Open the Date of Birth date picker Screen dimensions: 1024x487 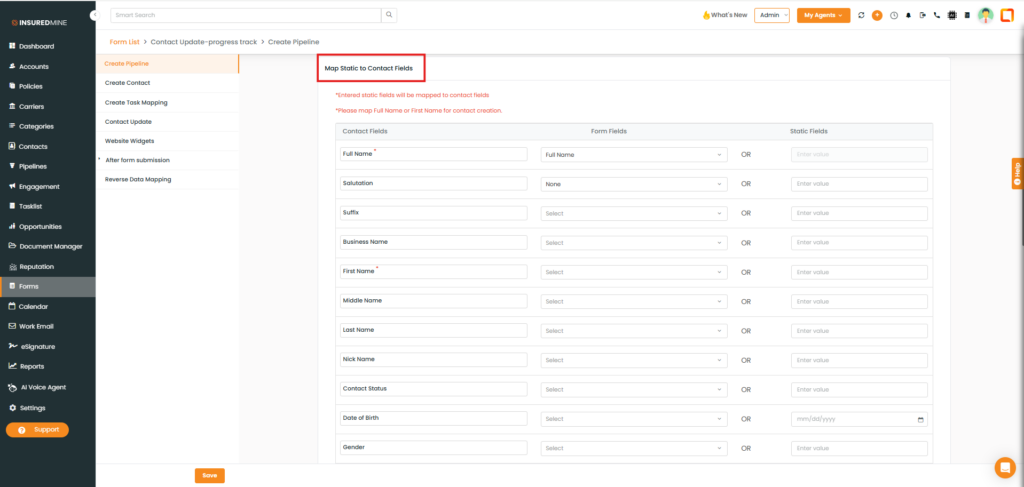(920, 419)
